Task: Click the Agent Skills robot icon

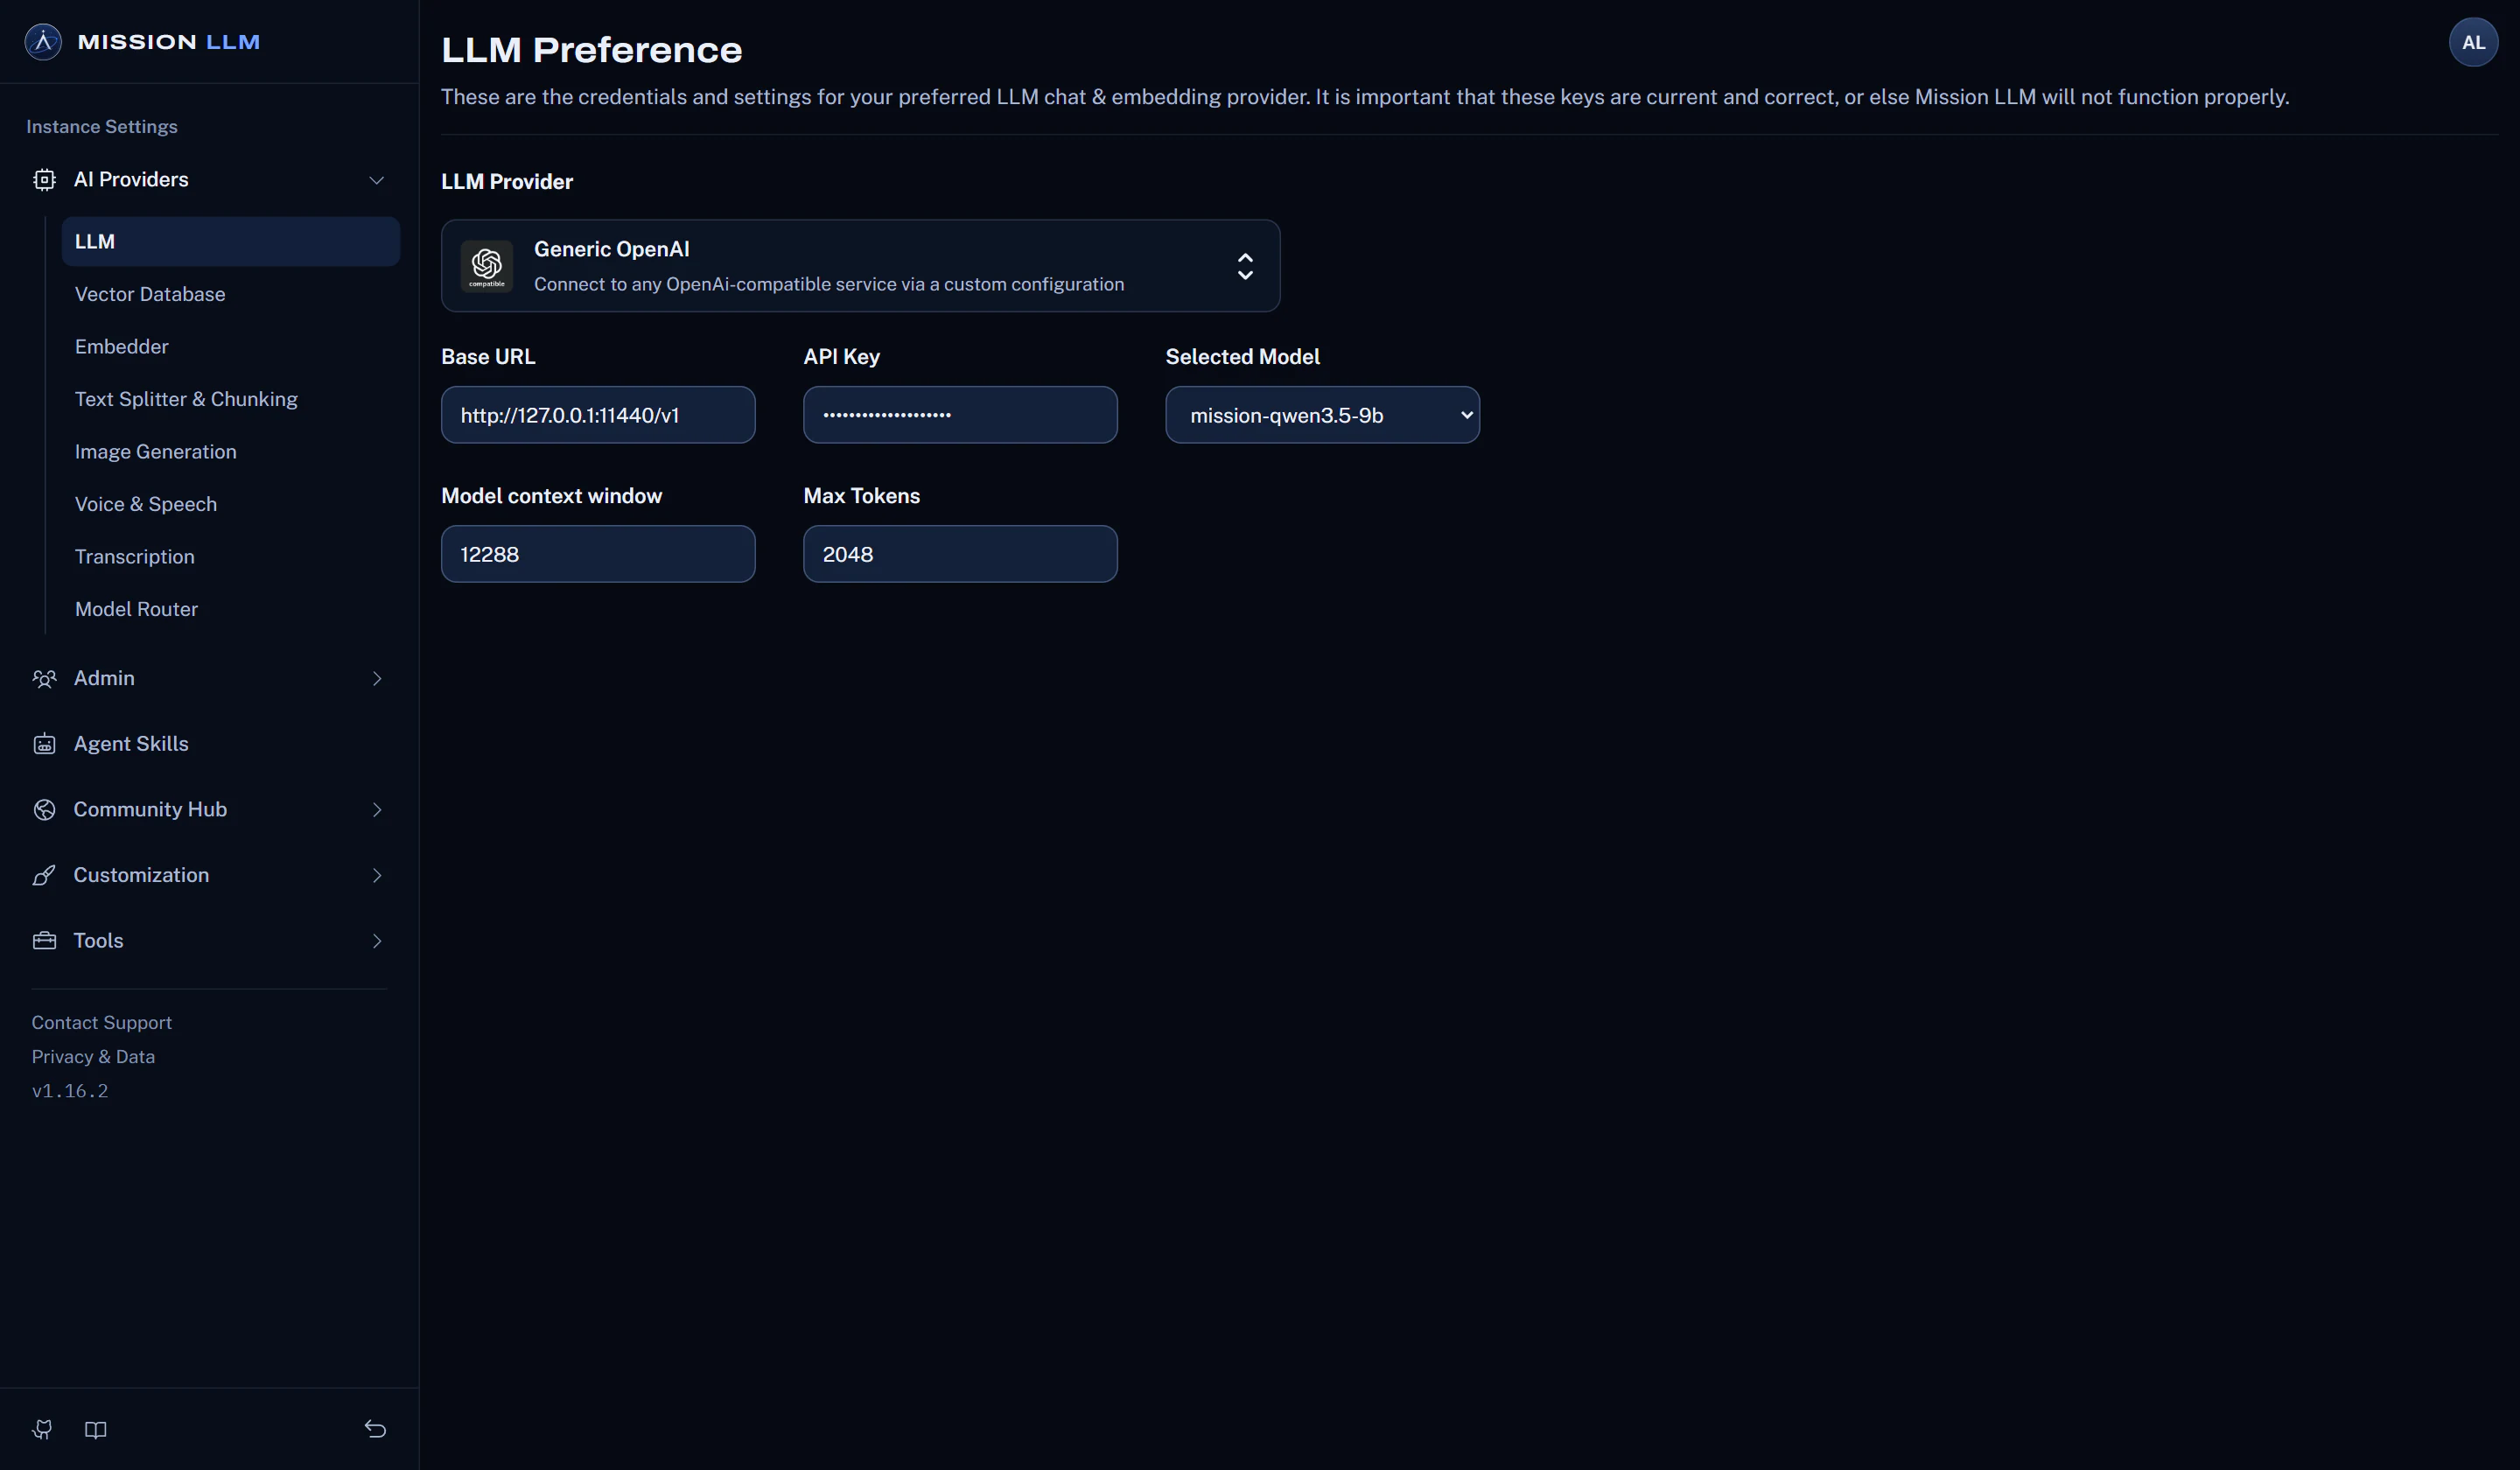Action: click(x=44, y=744)
